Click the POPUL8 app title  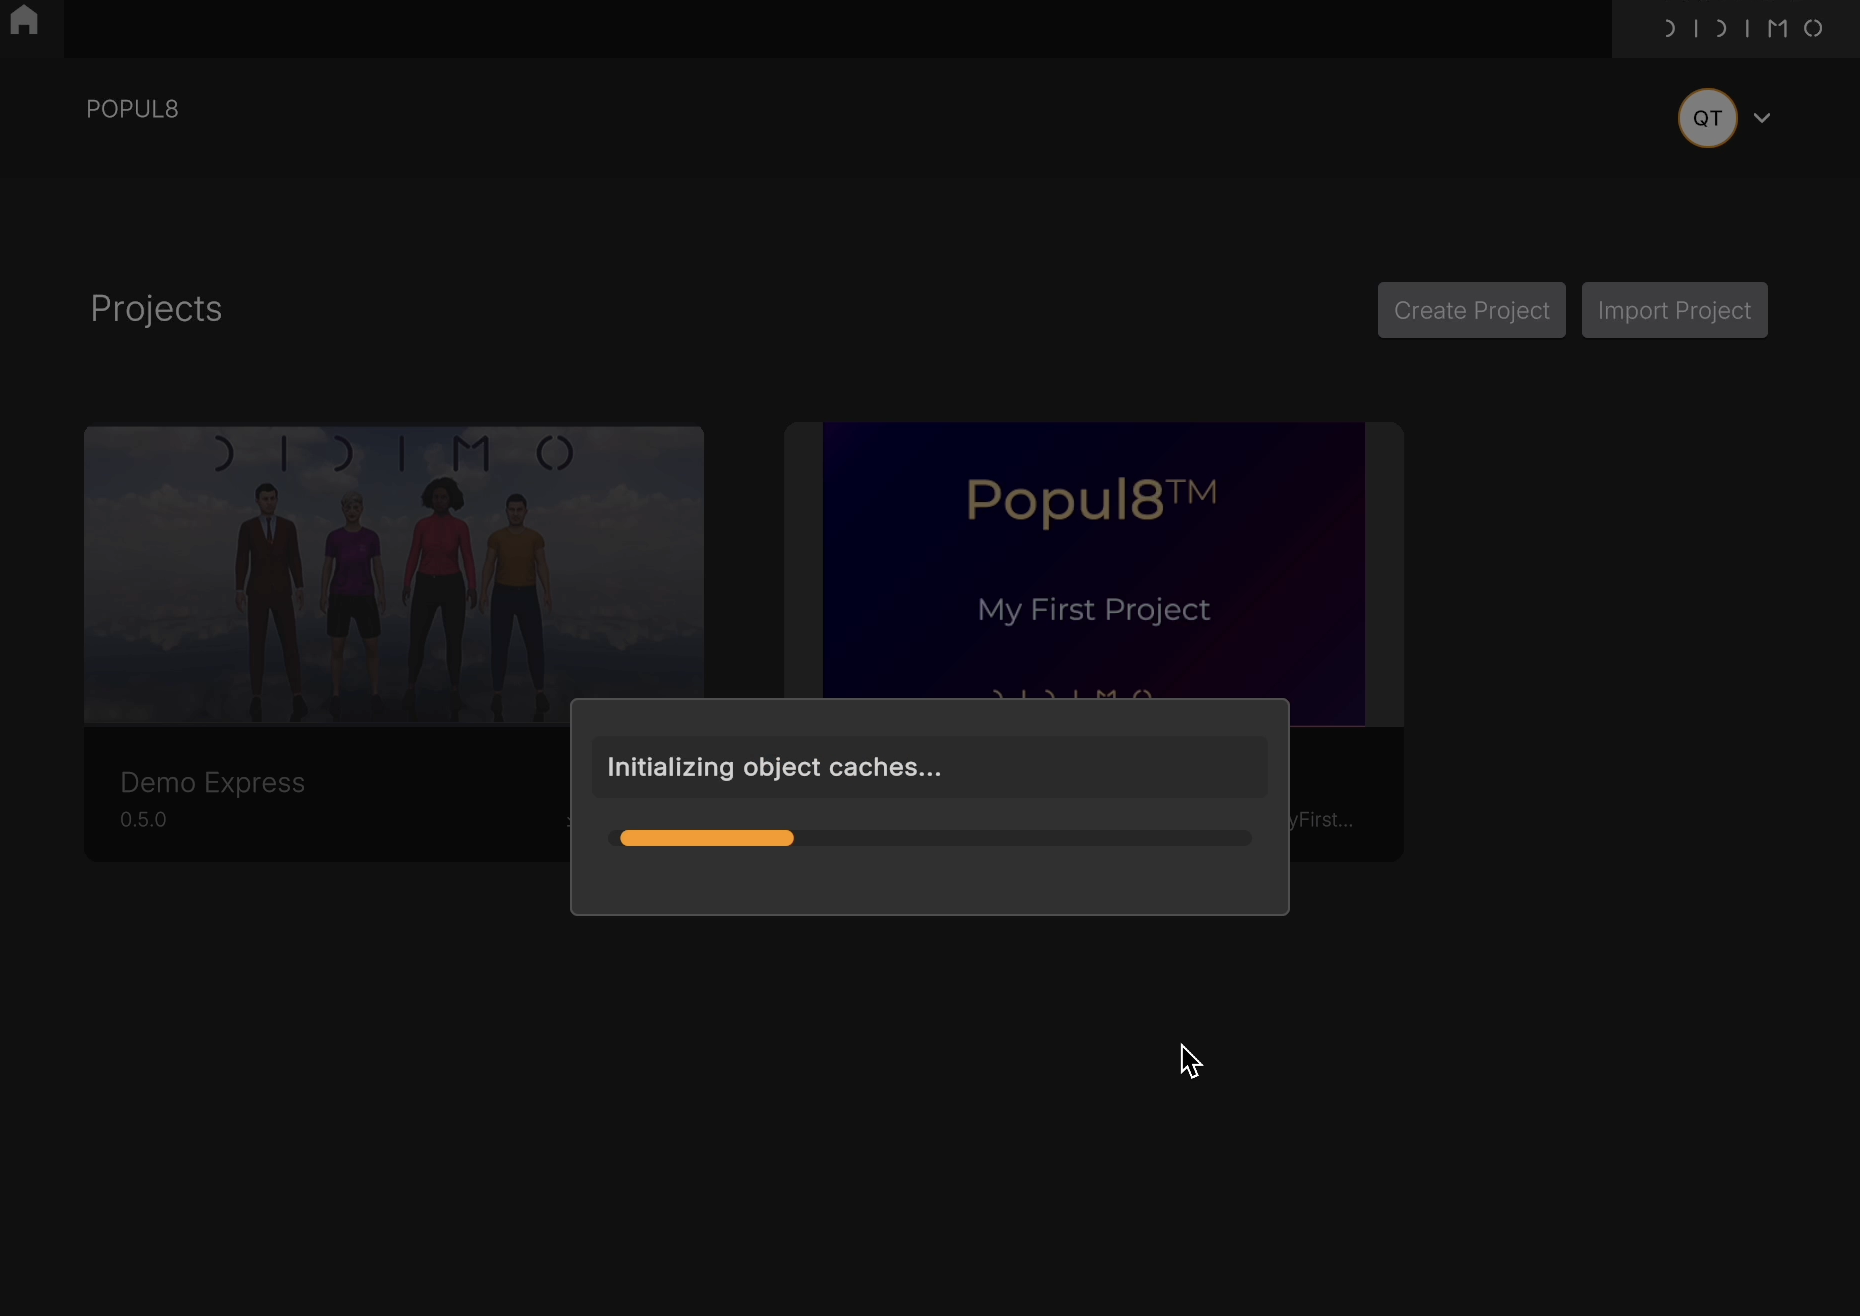coord(132,109)
